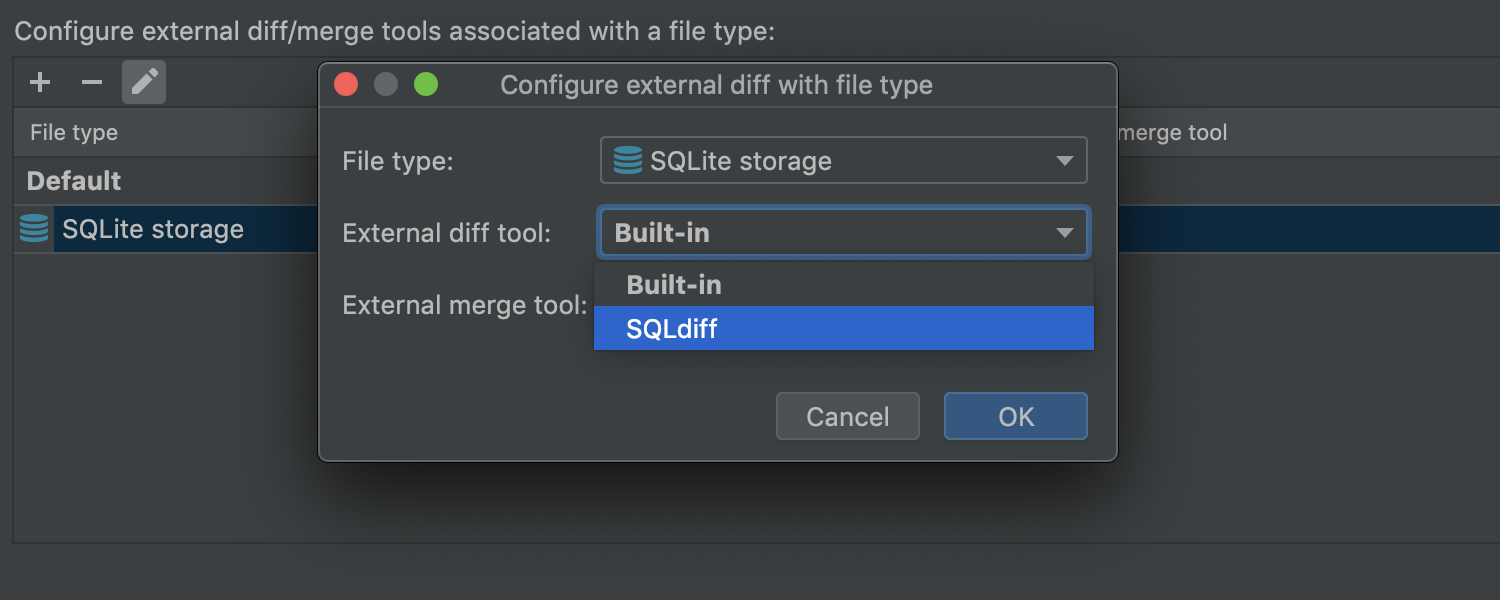Click the green zoom window button
This screenshot has height=600, width=1500.
coord(426,84)
